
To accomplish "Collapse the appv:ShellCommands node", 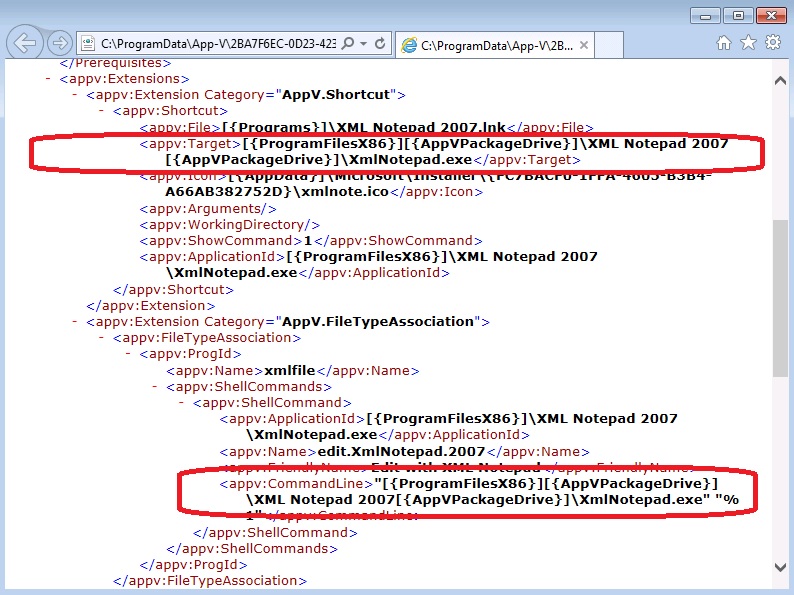I will click(x=155, y=387).
